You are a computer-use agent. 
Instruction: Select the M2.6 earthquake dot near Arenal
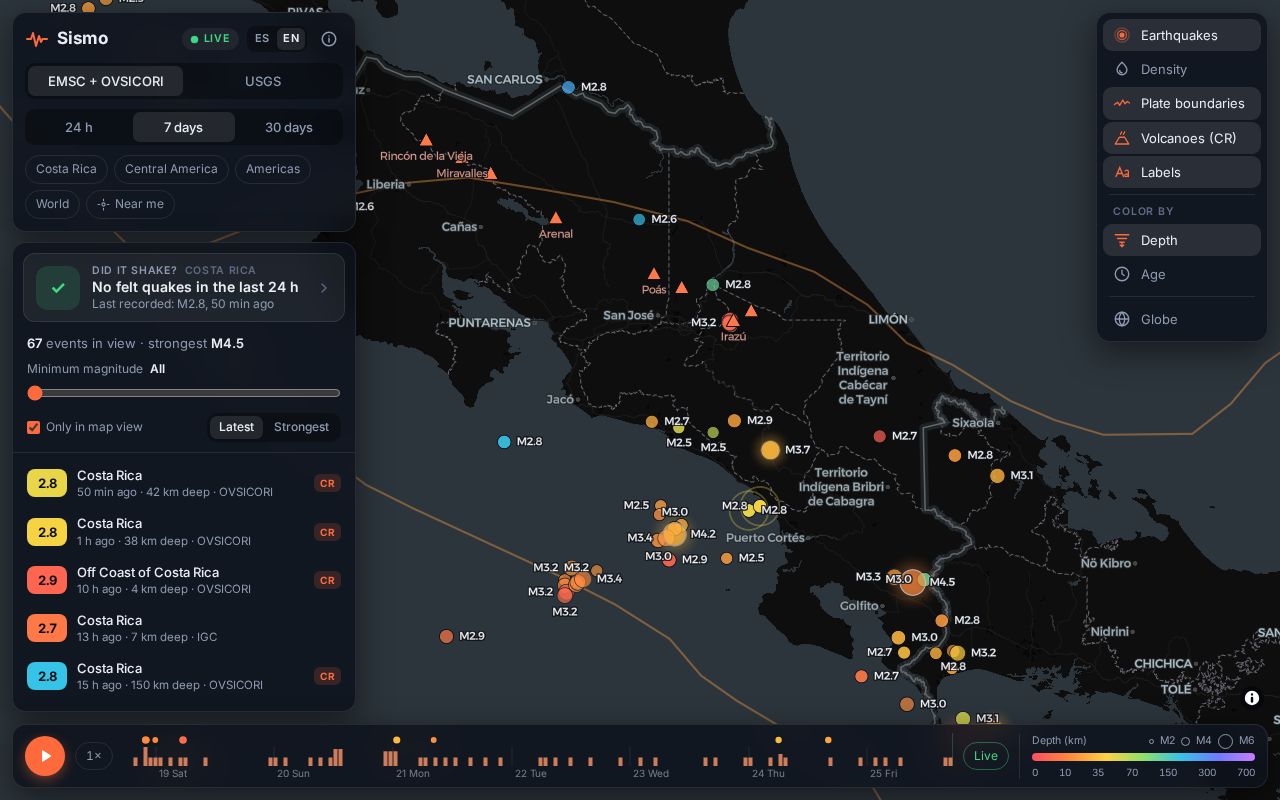(x=639, y=219)
